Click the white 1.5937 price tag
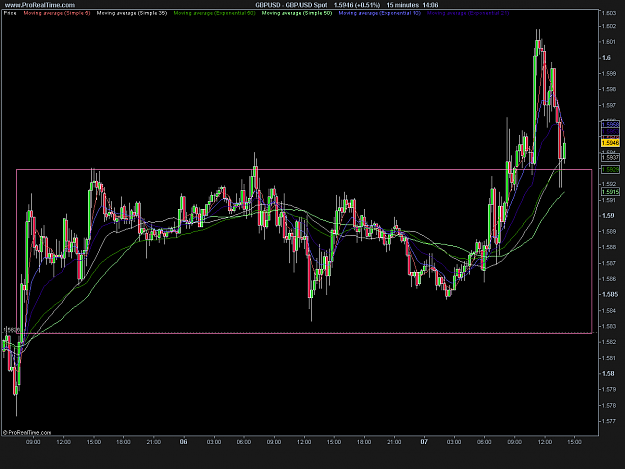This screenshot has height=469, width=625. [x=610, y=158]
